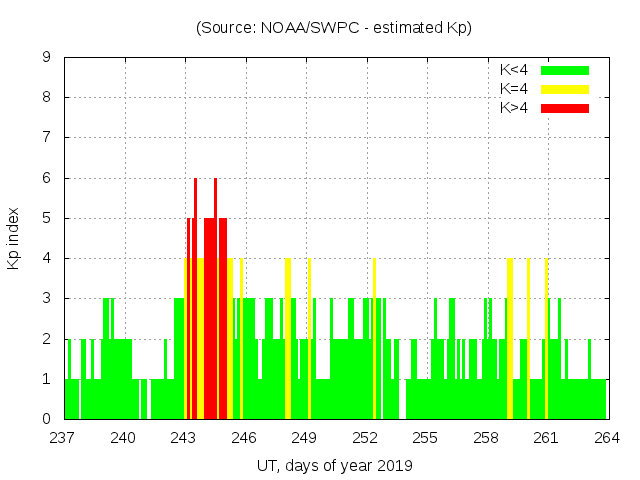Click the x-axis tick label 246
The height and width of the screenshot is (480, 640).
[x=244, y=438]
